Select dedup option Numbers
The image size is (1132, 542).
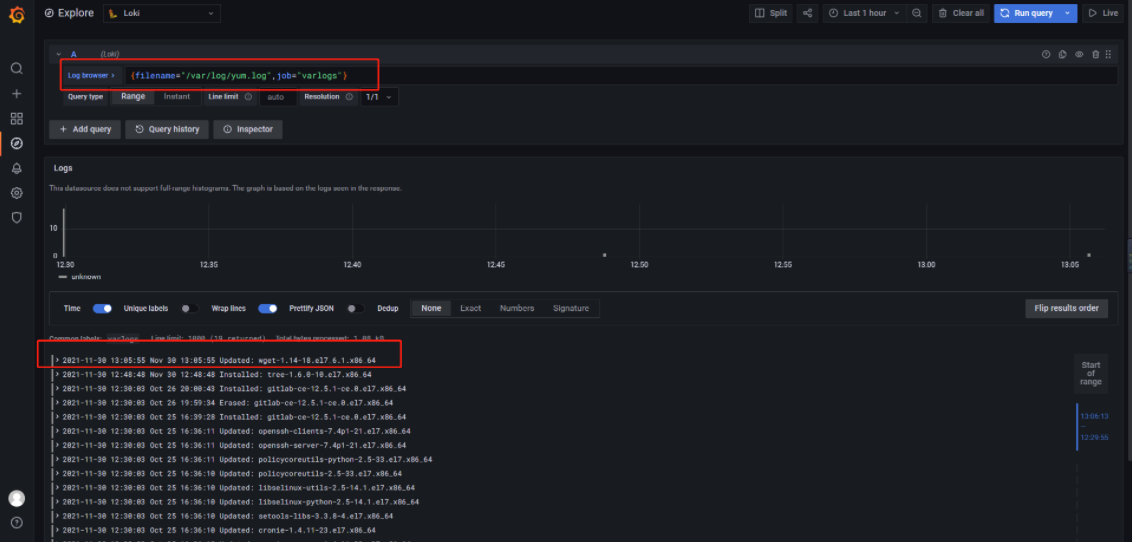click(517, 308)
